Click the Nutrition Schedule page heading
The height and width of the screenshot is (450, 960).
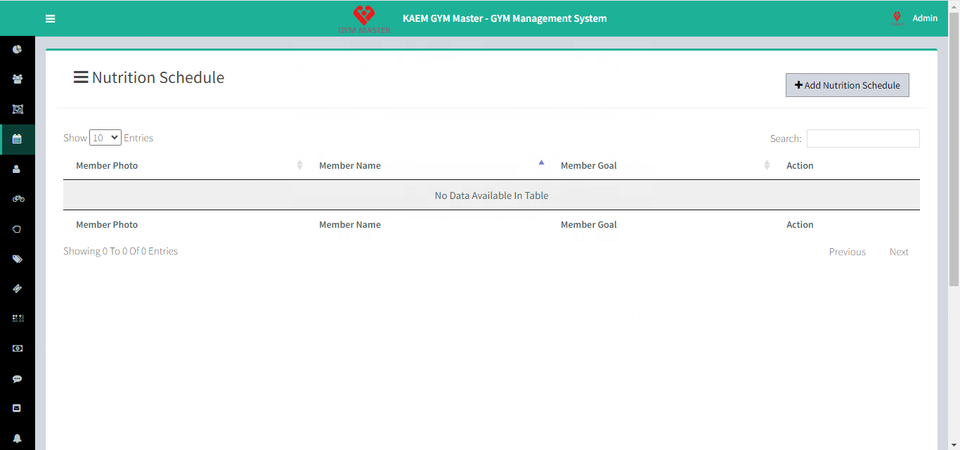pyautogui.click(x=158, y=78)
